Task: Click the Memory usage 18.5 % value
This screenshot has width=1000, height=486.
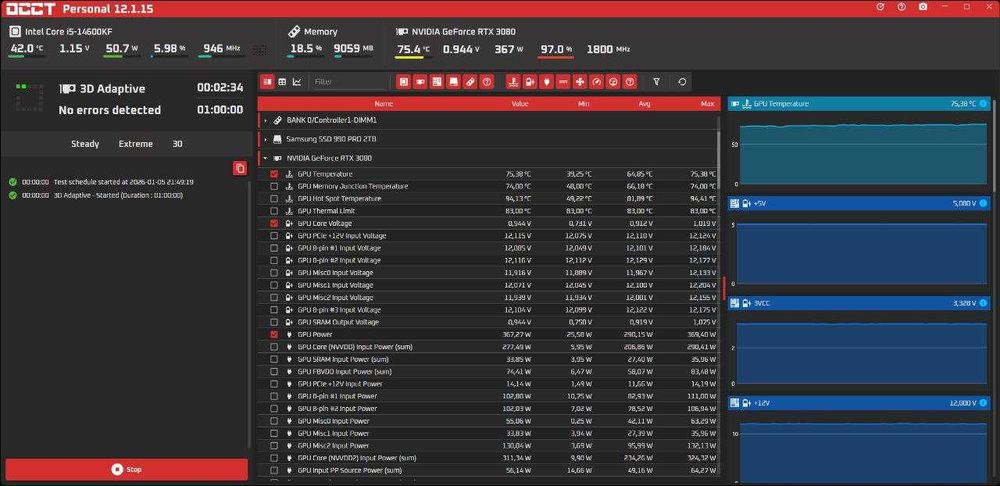Action: click(x=305, y=49)
